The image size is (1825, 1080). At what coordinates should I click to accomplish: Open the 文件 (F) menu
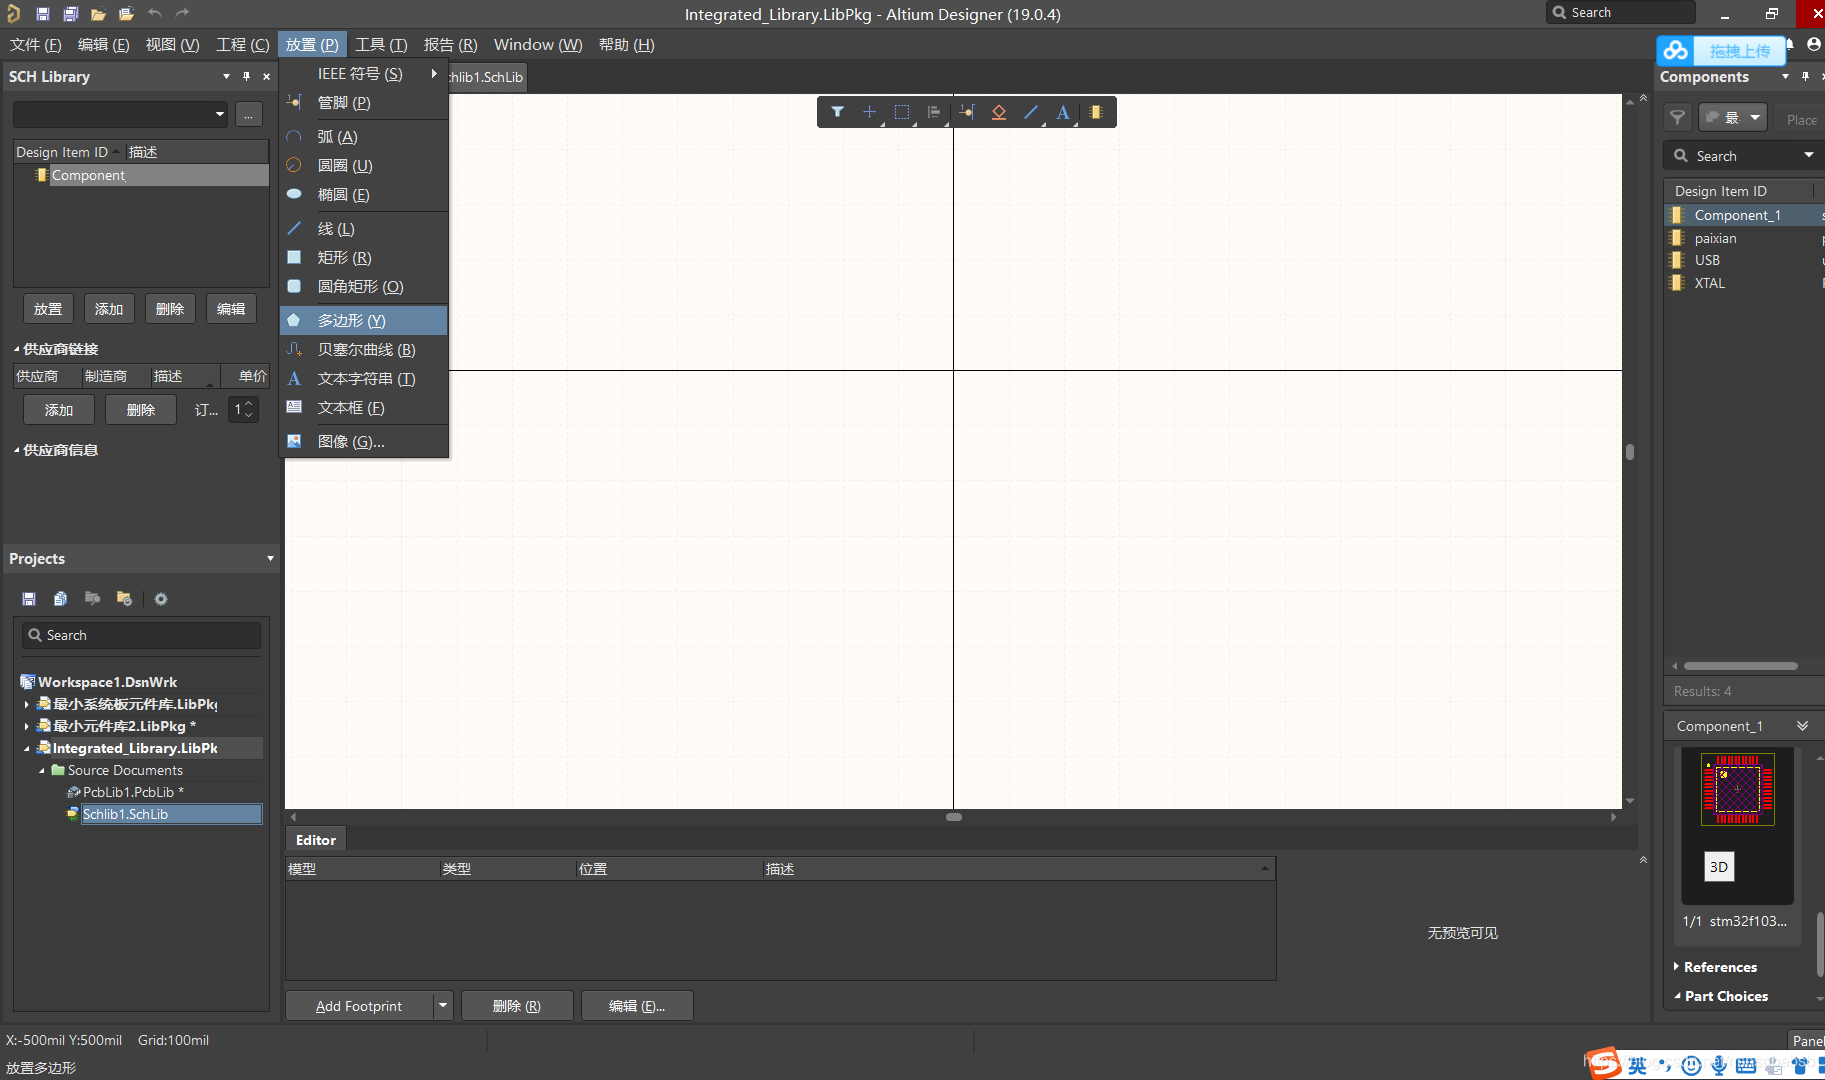(x=36, y=45)
